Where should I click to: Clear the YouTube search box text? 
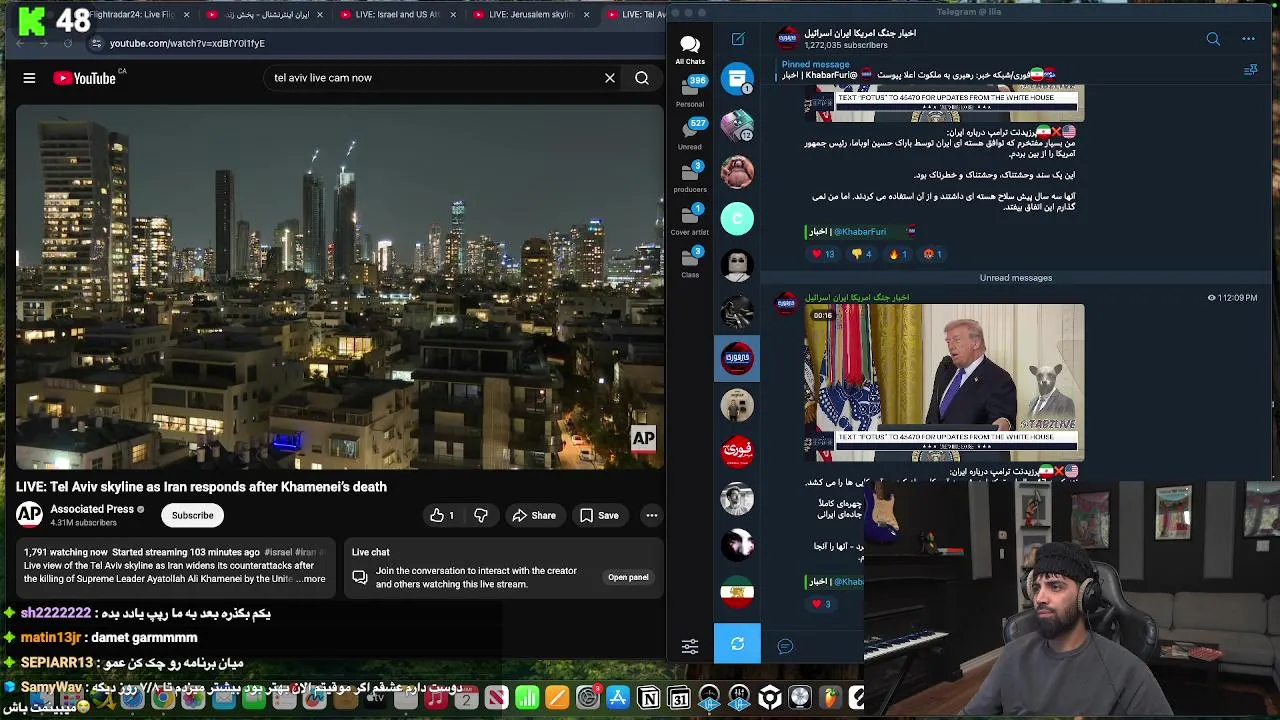coord(609,78)
